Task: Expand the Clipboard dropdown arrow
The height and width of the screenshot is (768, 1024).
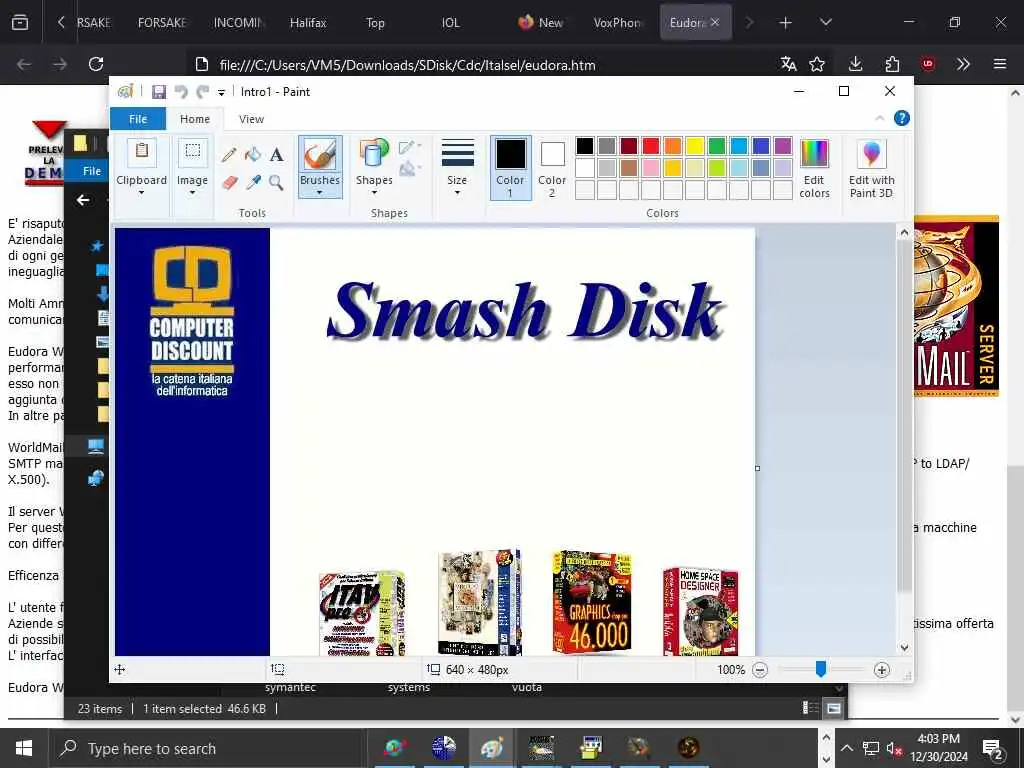Action: click(141, 193)
